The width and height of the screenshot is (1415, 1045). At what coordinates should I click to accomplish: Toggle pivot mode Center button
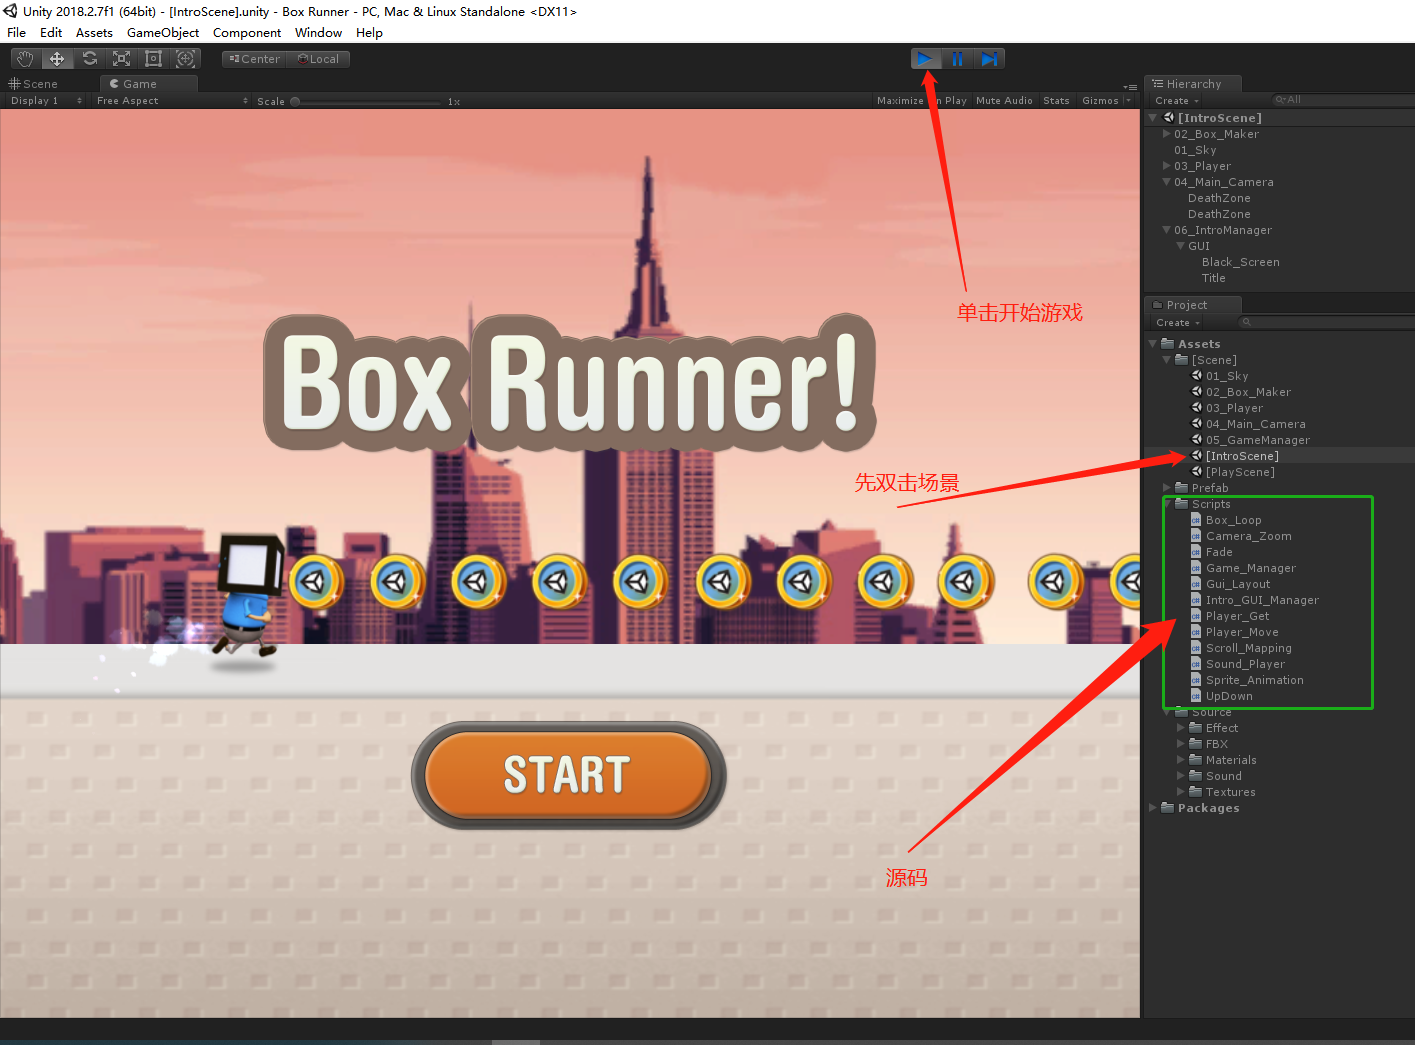254,59
